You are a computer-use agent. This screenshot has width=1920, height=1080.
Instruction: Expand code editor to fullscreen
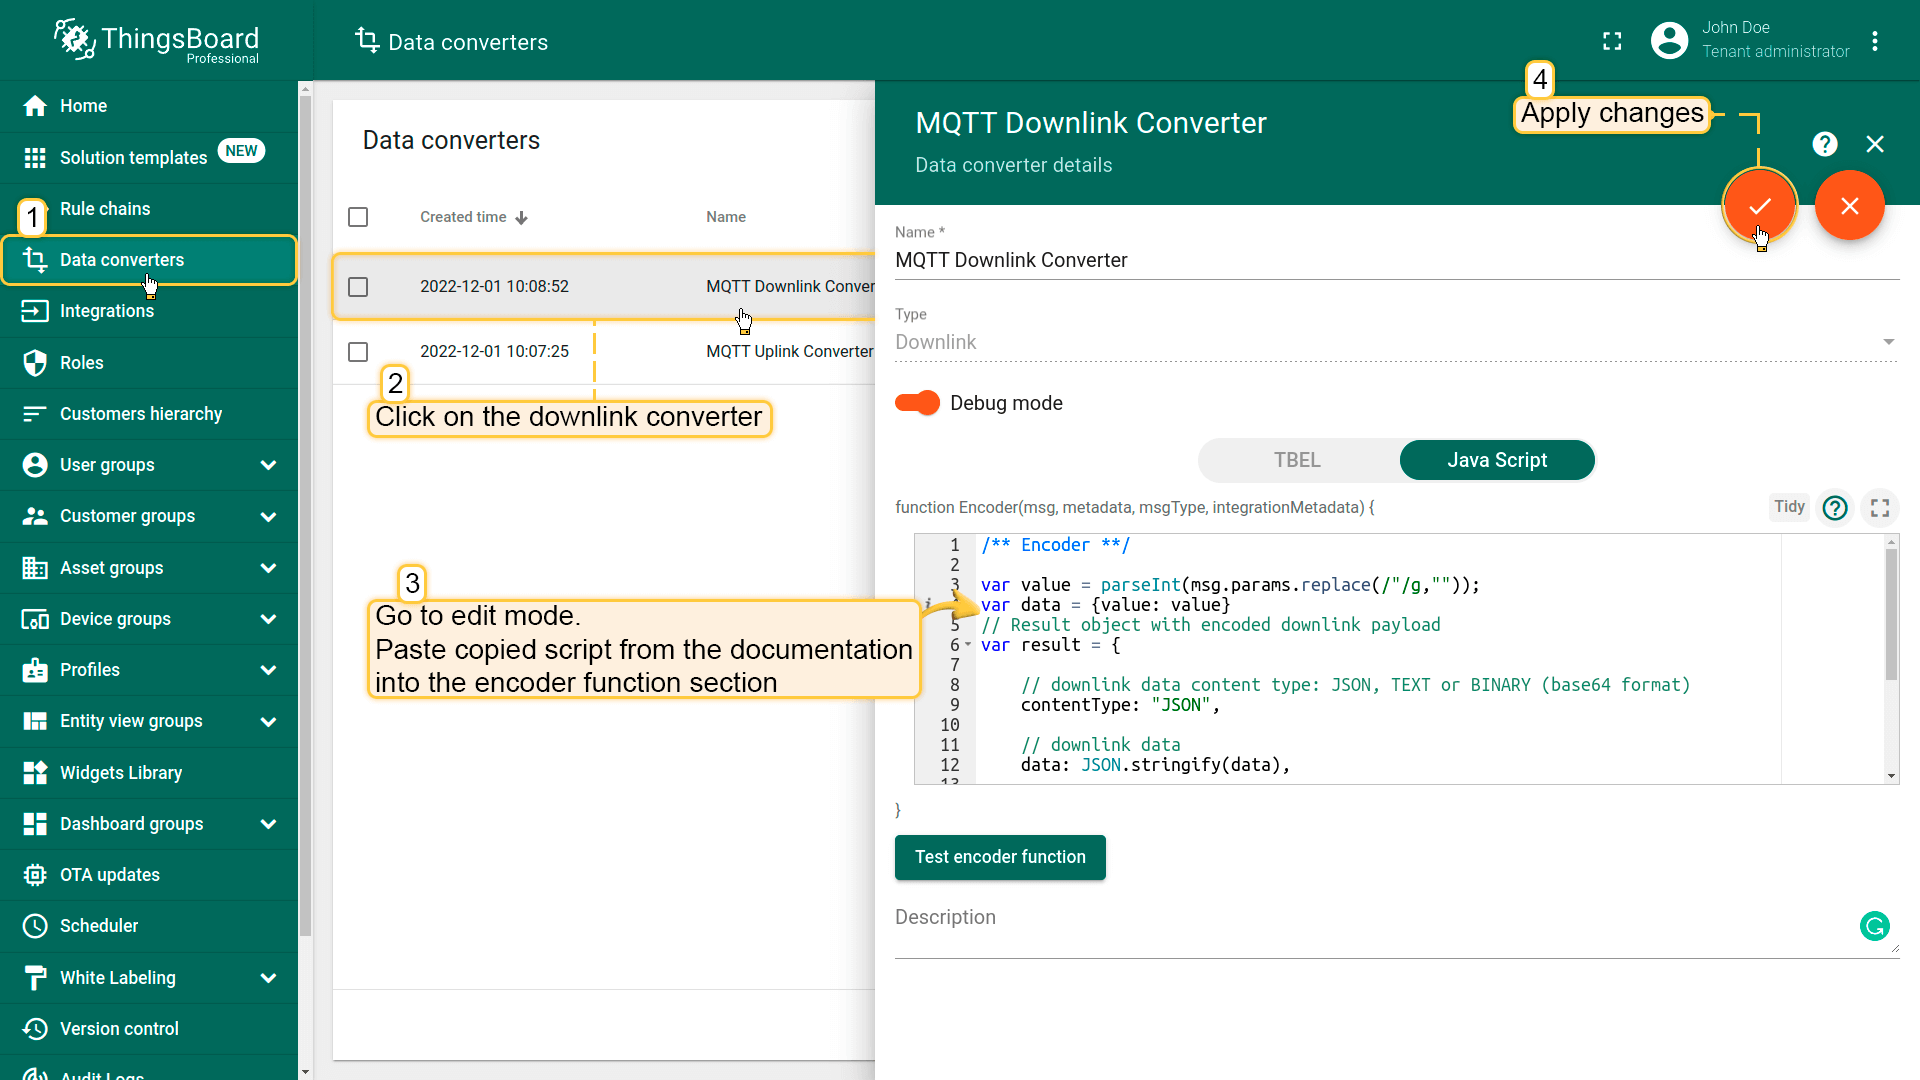tap(1880, 508)
